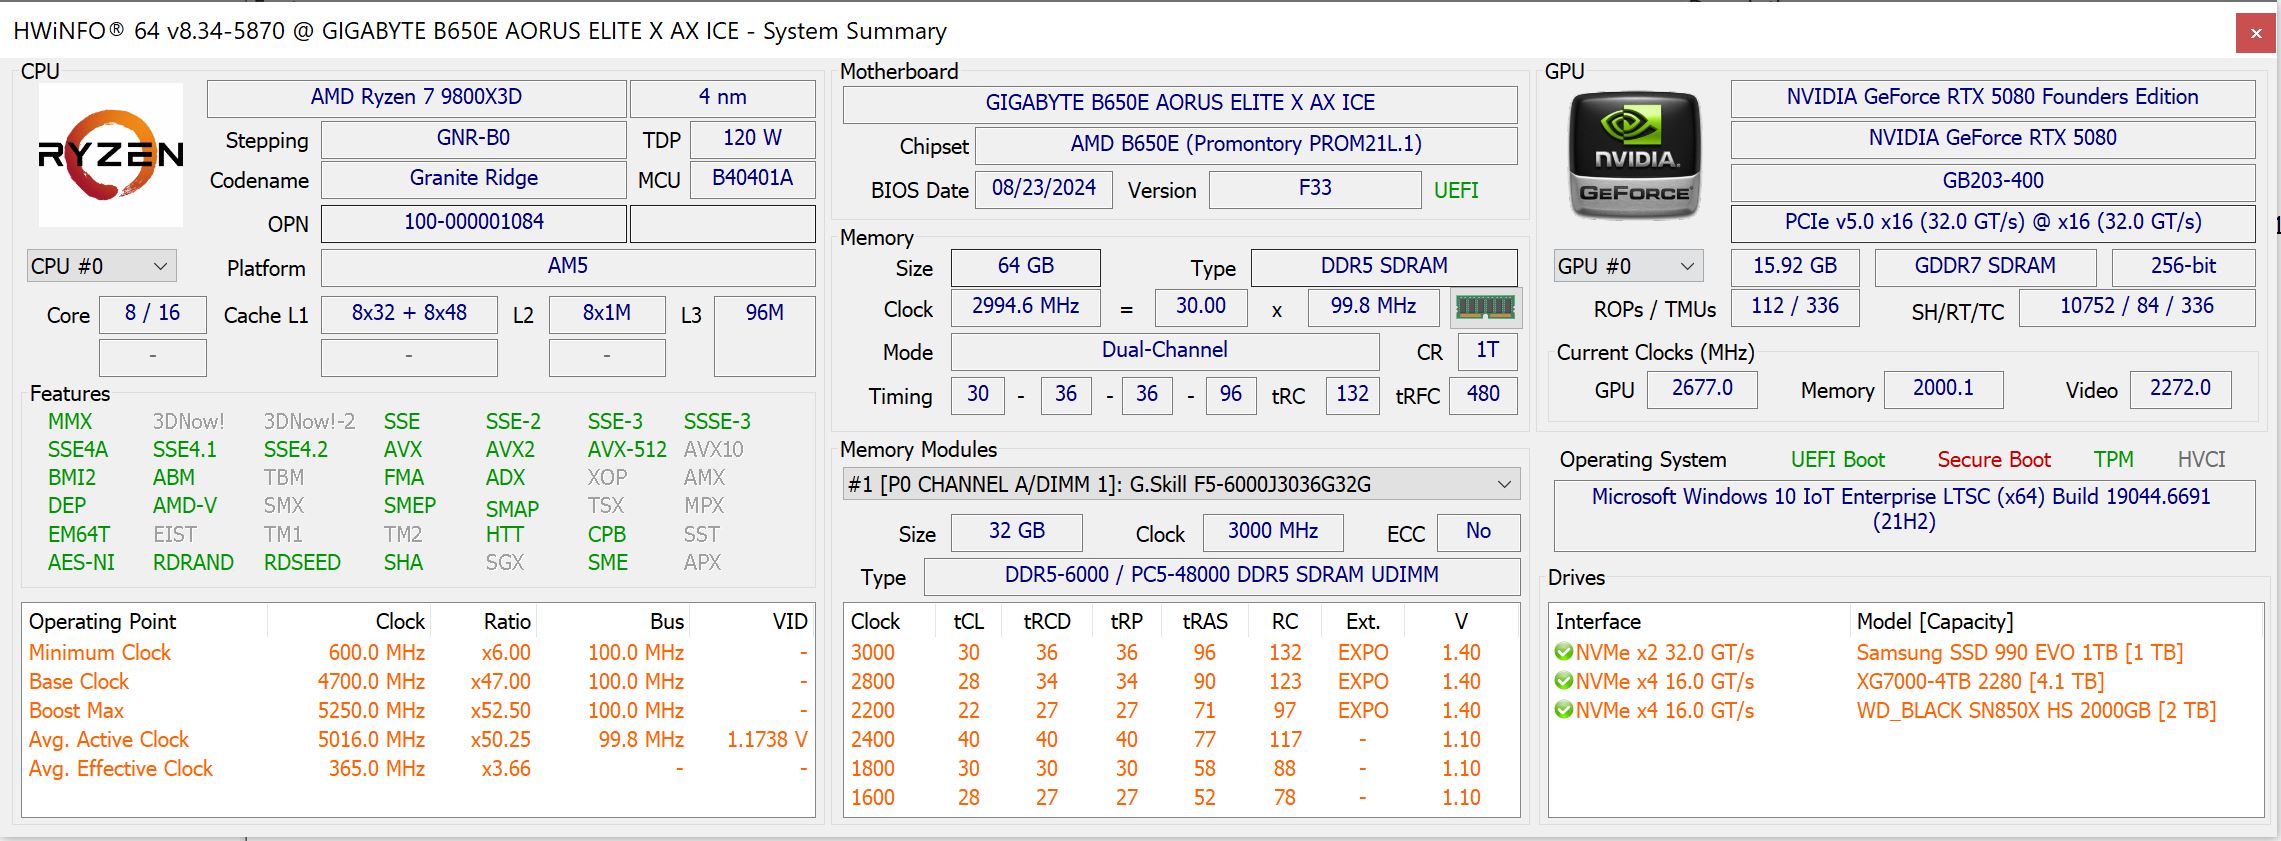Click the status checkmark for XG7000-4TB drive
Image resolution: width=2281 pixels, height=841 pixels.
click(x=1564, y=682)
